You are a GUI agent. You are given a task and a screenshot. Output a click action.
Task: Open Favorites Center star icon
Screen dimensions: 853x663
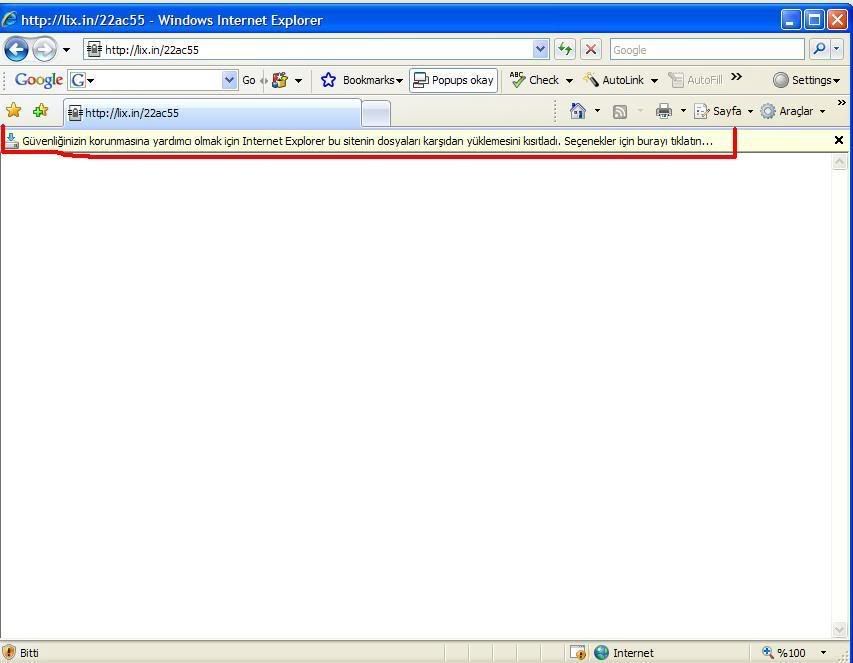coord(14,111)
